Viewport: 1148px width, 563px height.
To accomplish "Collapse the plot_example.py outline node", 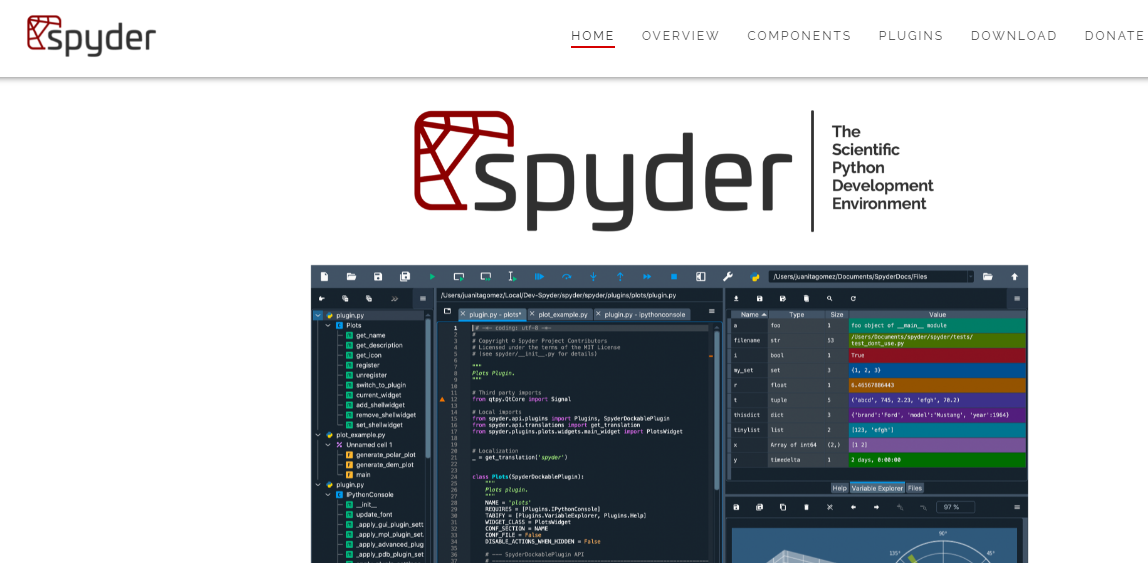I will click(318, 435).
